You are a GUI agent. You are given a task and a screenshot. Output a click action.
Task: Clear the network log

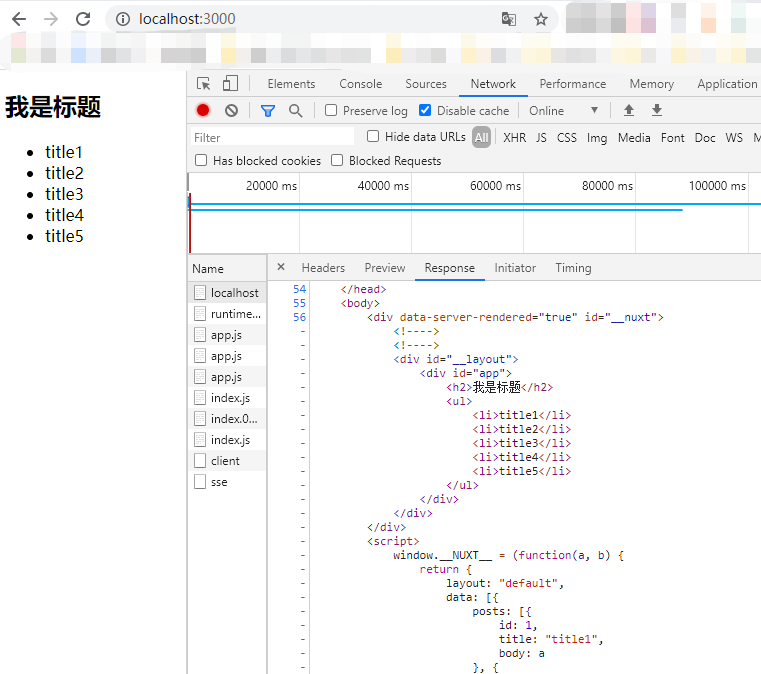click(232, 111)
